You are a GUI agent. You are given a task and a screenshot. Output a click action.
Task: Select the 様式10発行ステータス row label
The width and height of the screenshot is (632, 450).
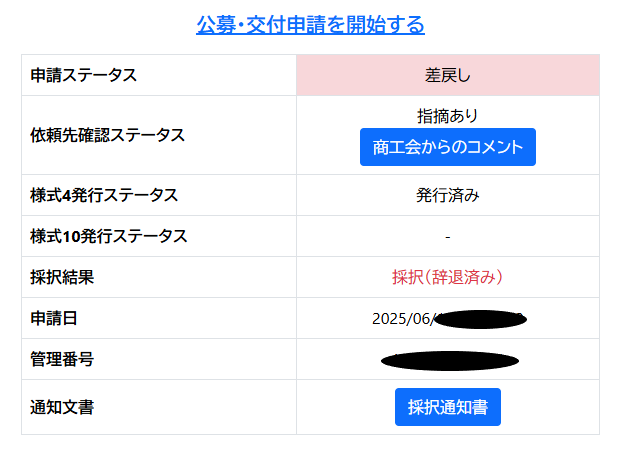pyautogui.click(x=108, y=236)
